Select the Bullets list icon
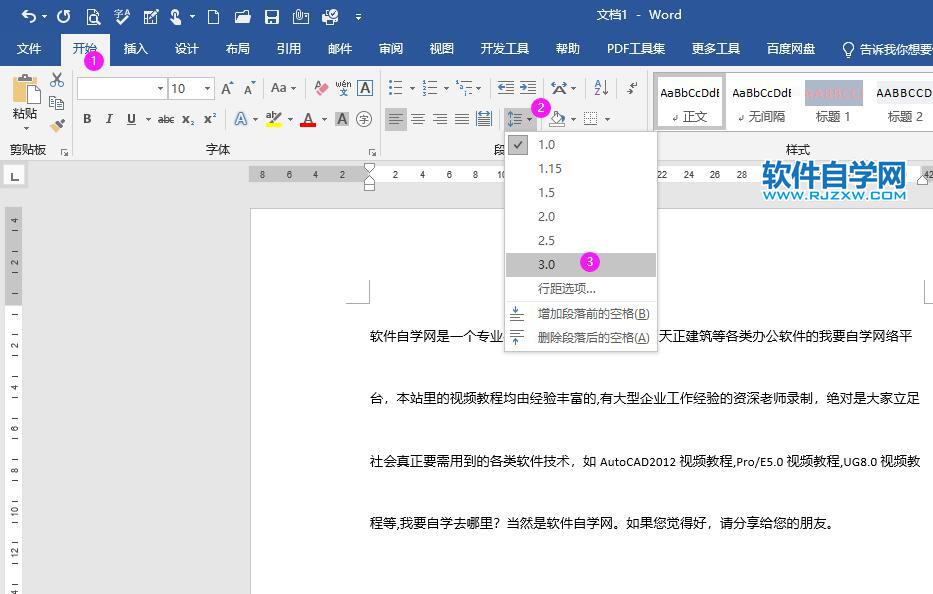 392,87
